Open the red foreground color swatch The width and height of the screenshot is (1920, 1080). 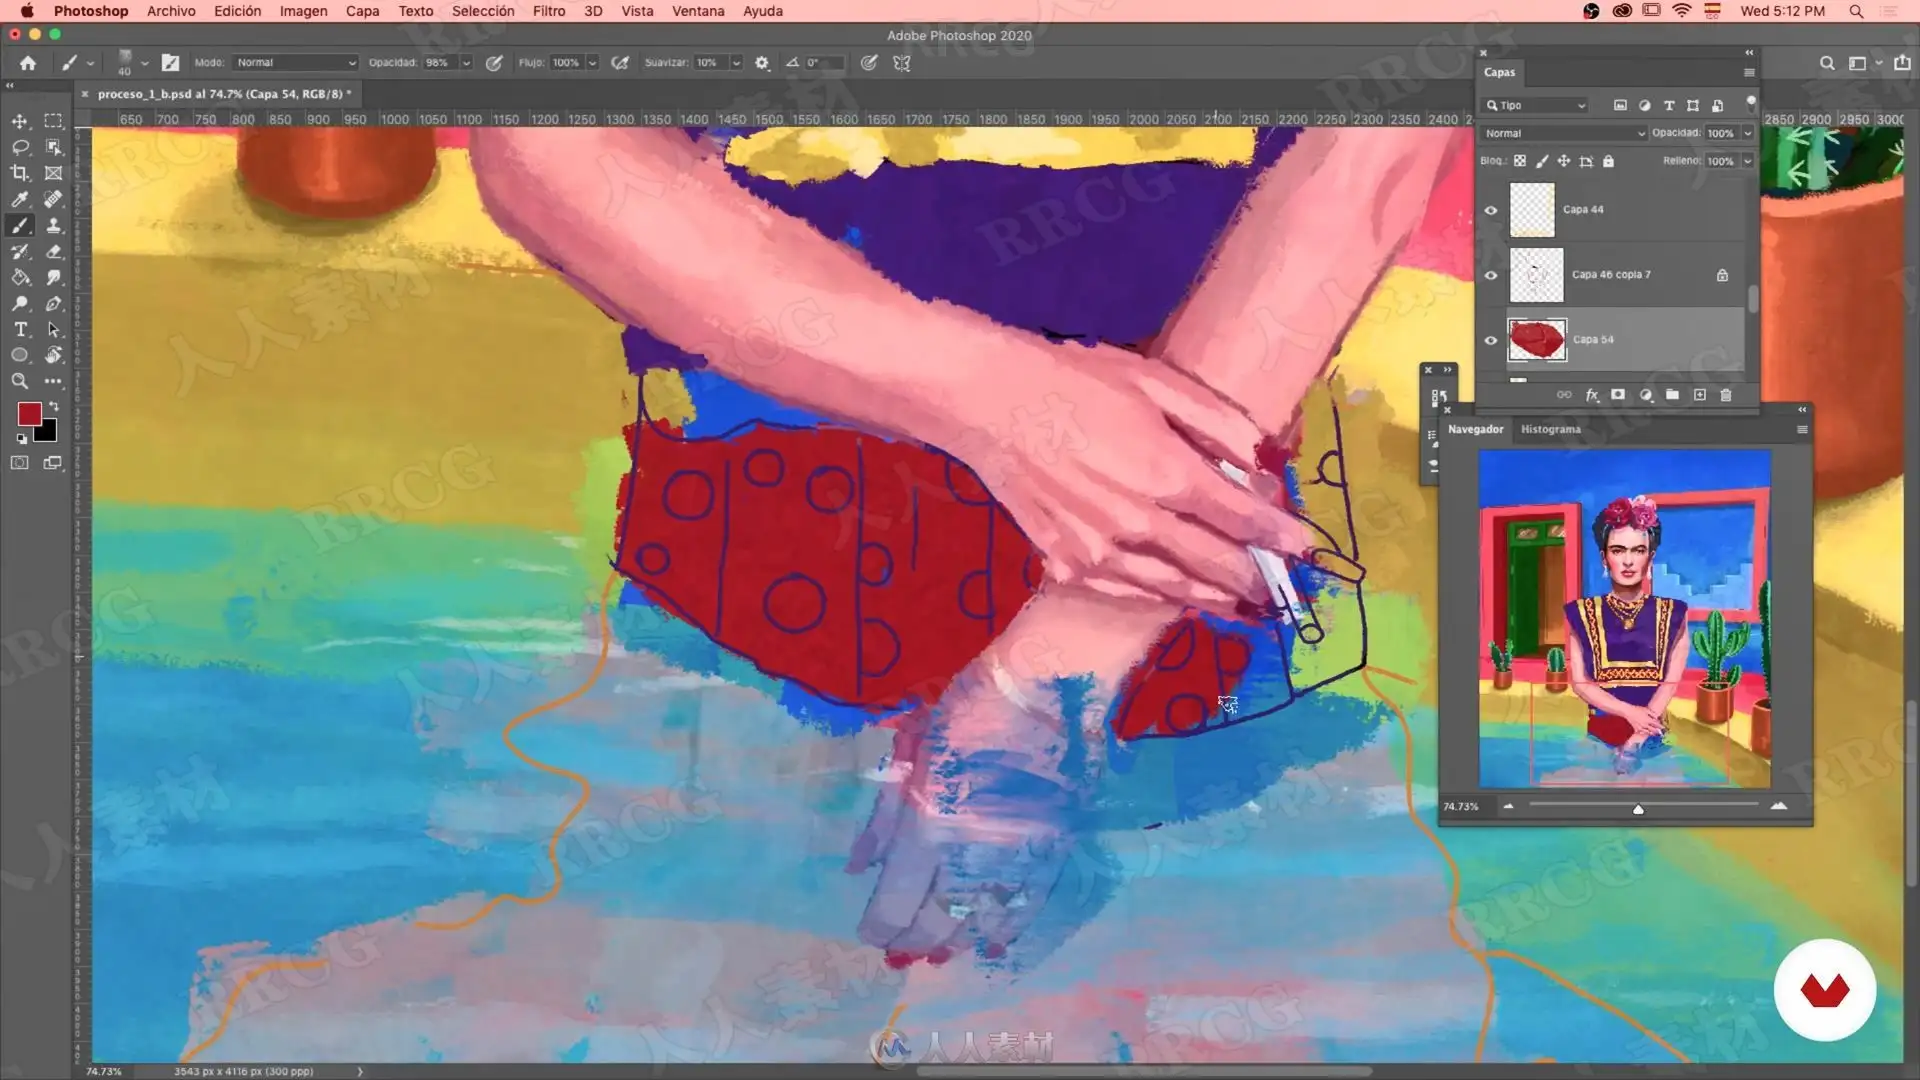[x=29, y=414]
